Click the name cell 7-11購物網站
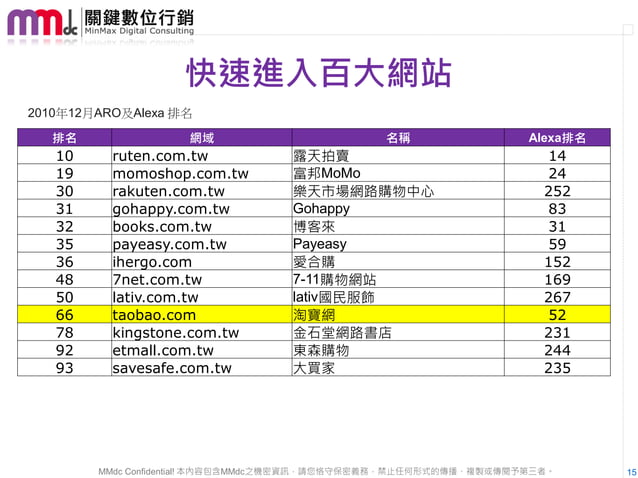 pyautogui.click(x=398, y=279)
